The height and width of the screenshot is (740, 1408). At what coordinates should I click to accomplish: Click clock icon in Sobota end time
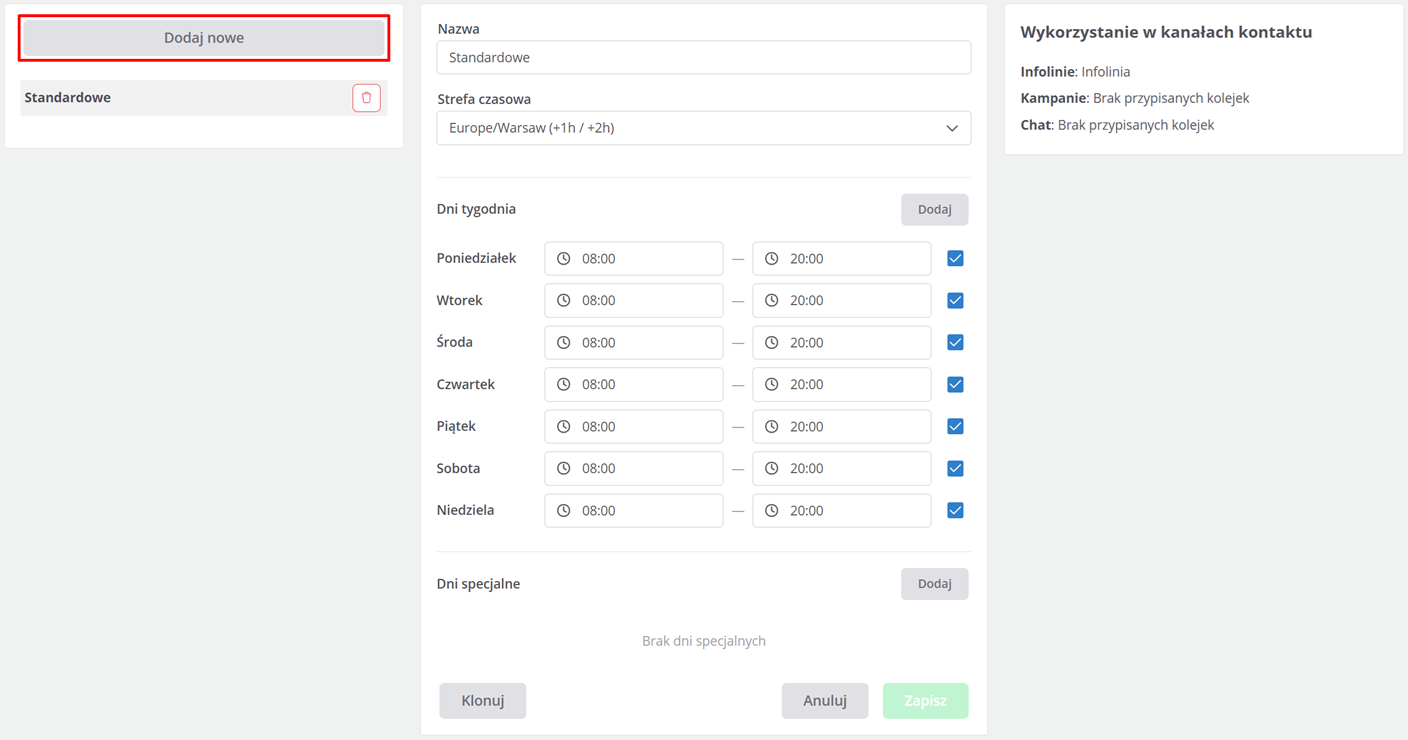click(772, 469)
